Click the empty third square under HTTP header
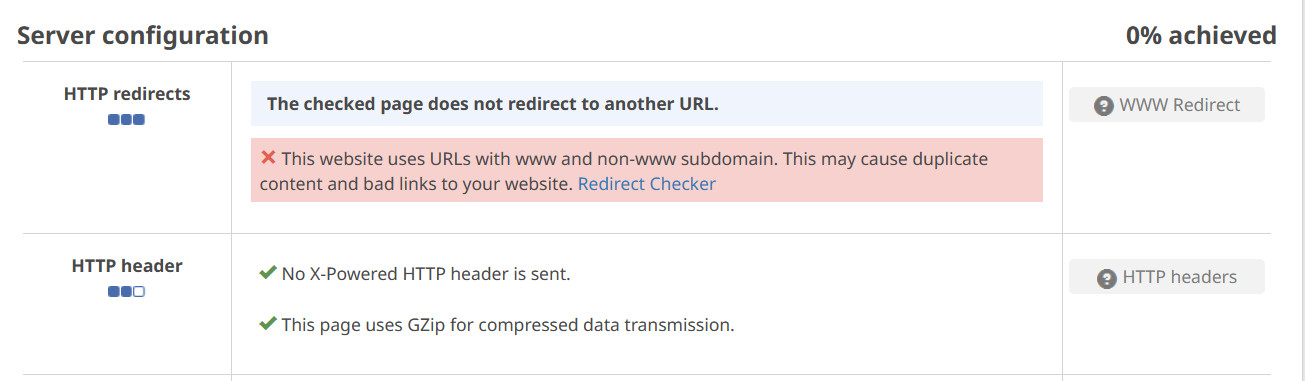This screenshot has width=1305, height=381. tap(140, 292)
